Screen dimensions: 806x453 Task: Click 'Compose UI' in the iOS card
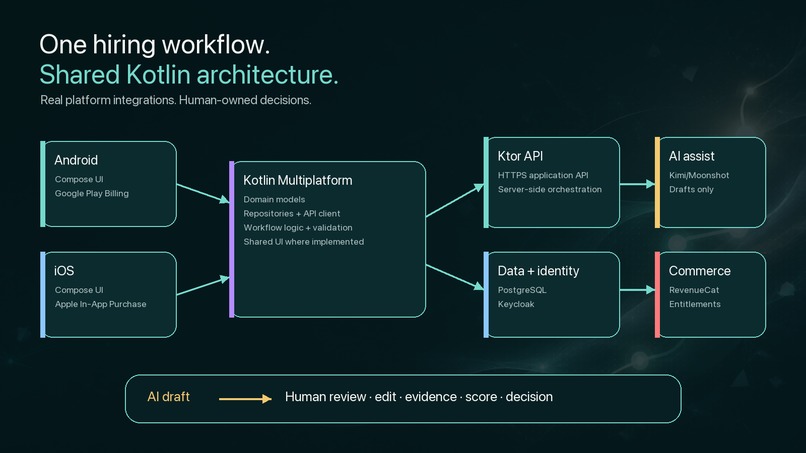(x=79, y=290)
